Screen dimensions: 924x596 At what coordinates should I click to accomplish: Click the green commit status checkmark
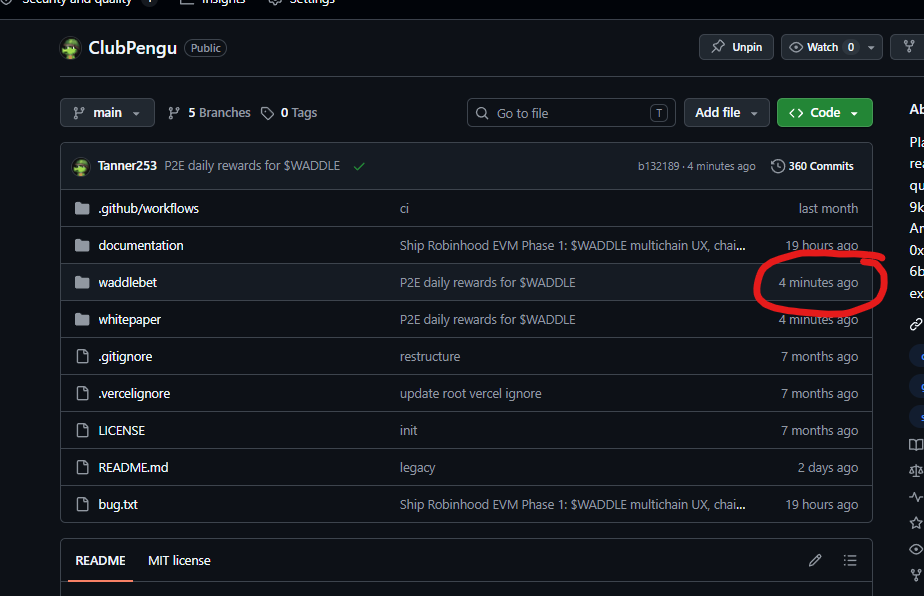tap(359, 166)
